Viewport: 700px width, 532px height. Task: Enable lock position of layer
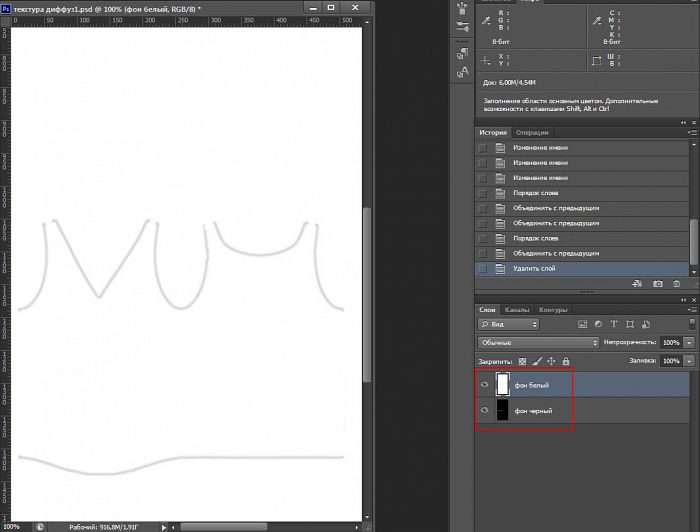point(551,360)
